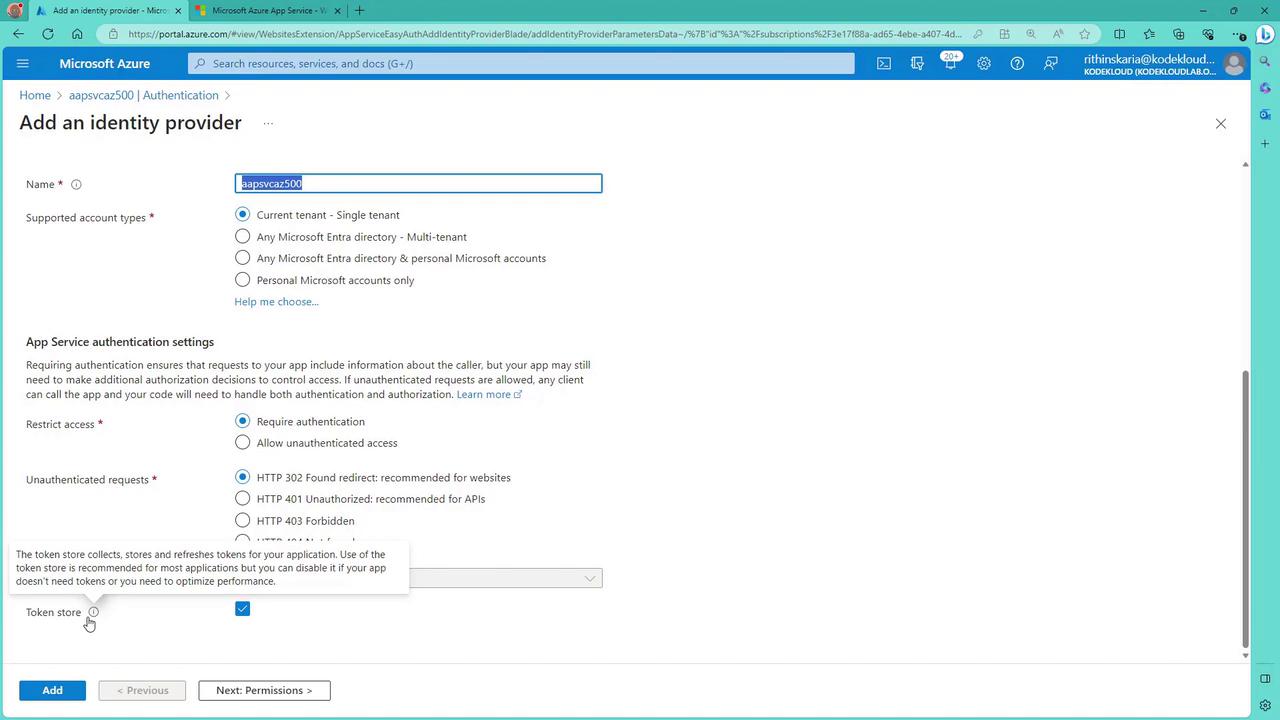Open Directories and subscriptions filter icon

pyautogui.click(x=917, y=63)
